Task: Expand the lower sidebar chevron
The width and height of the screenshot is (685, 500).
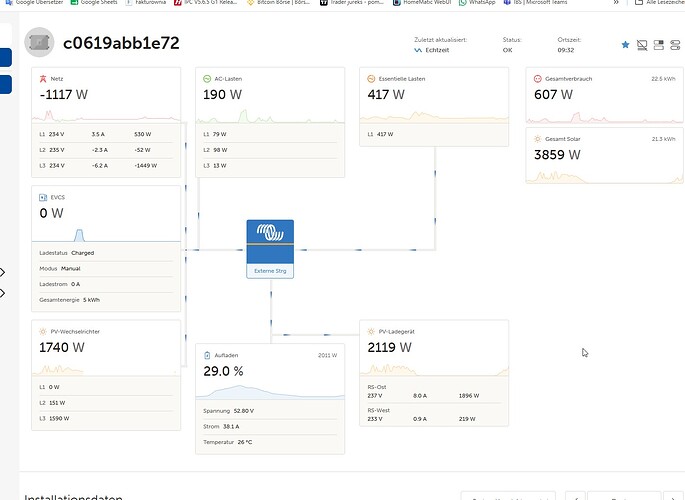Action: pos(3,293)
